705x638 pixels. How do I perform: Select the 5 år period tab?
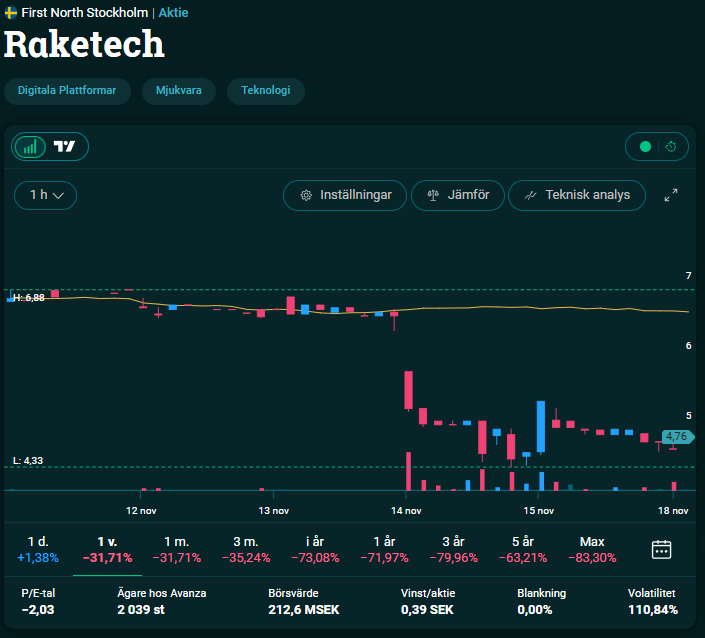[523, 549]
